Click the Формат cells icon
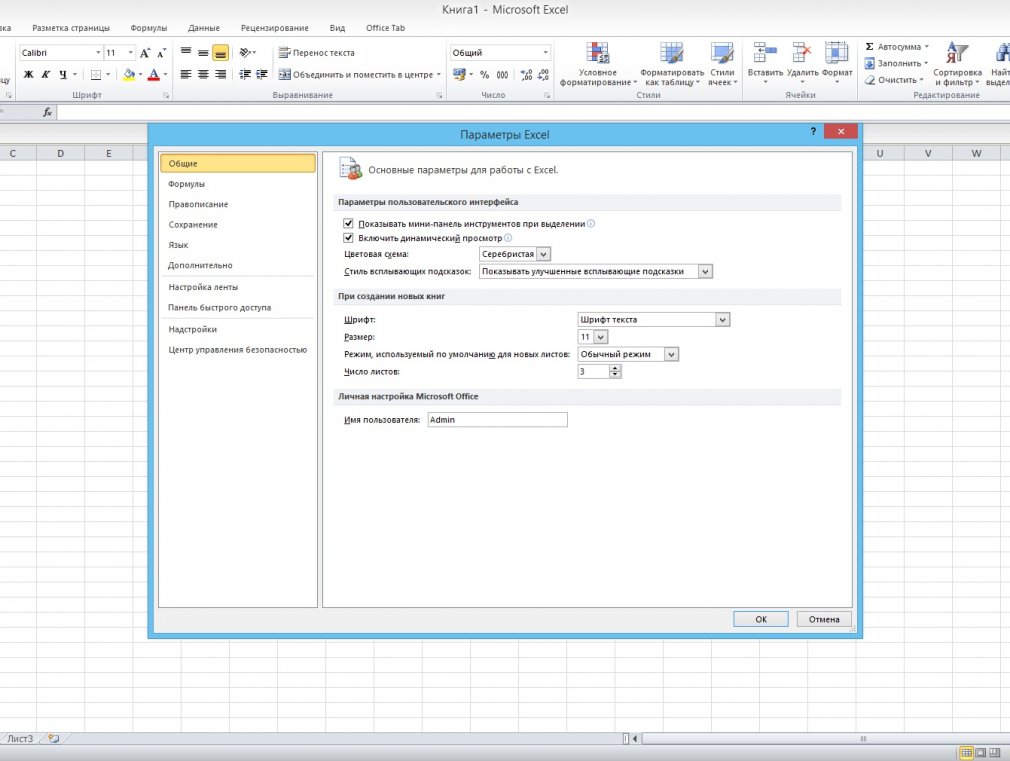This screenshot has height=761, width=1010. pos(837,53)
